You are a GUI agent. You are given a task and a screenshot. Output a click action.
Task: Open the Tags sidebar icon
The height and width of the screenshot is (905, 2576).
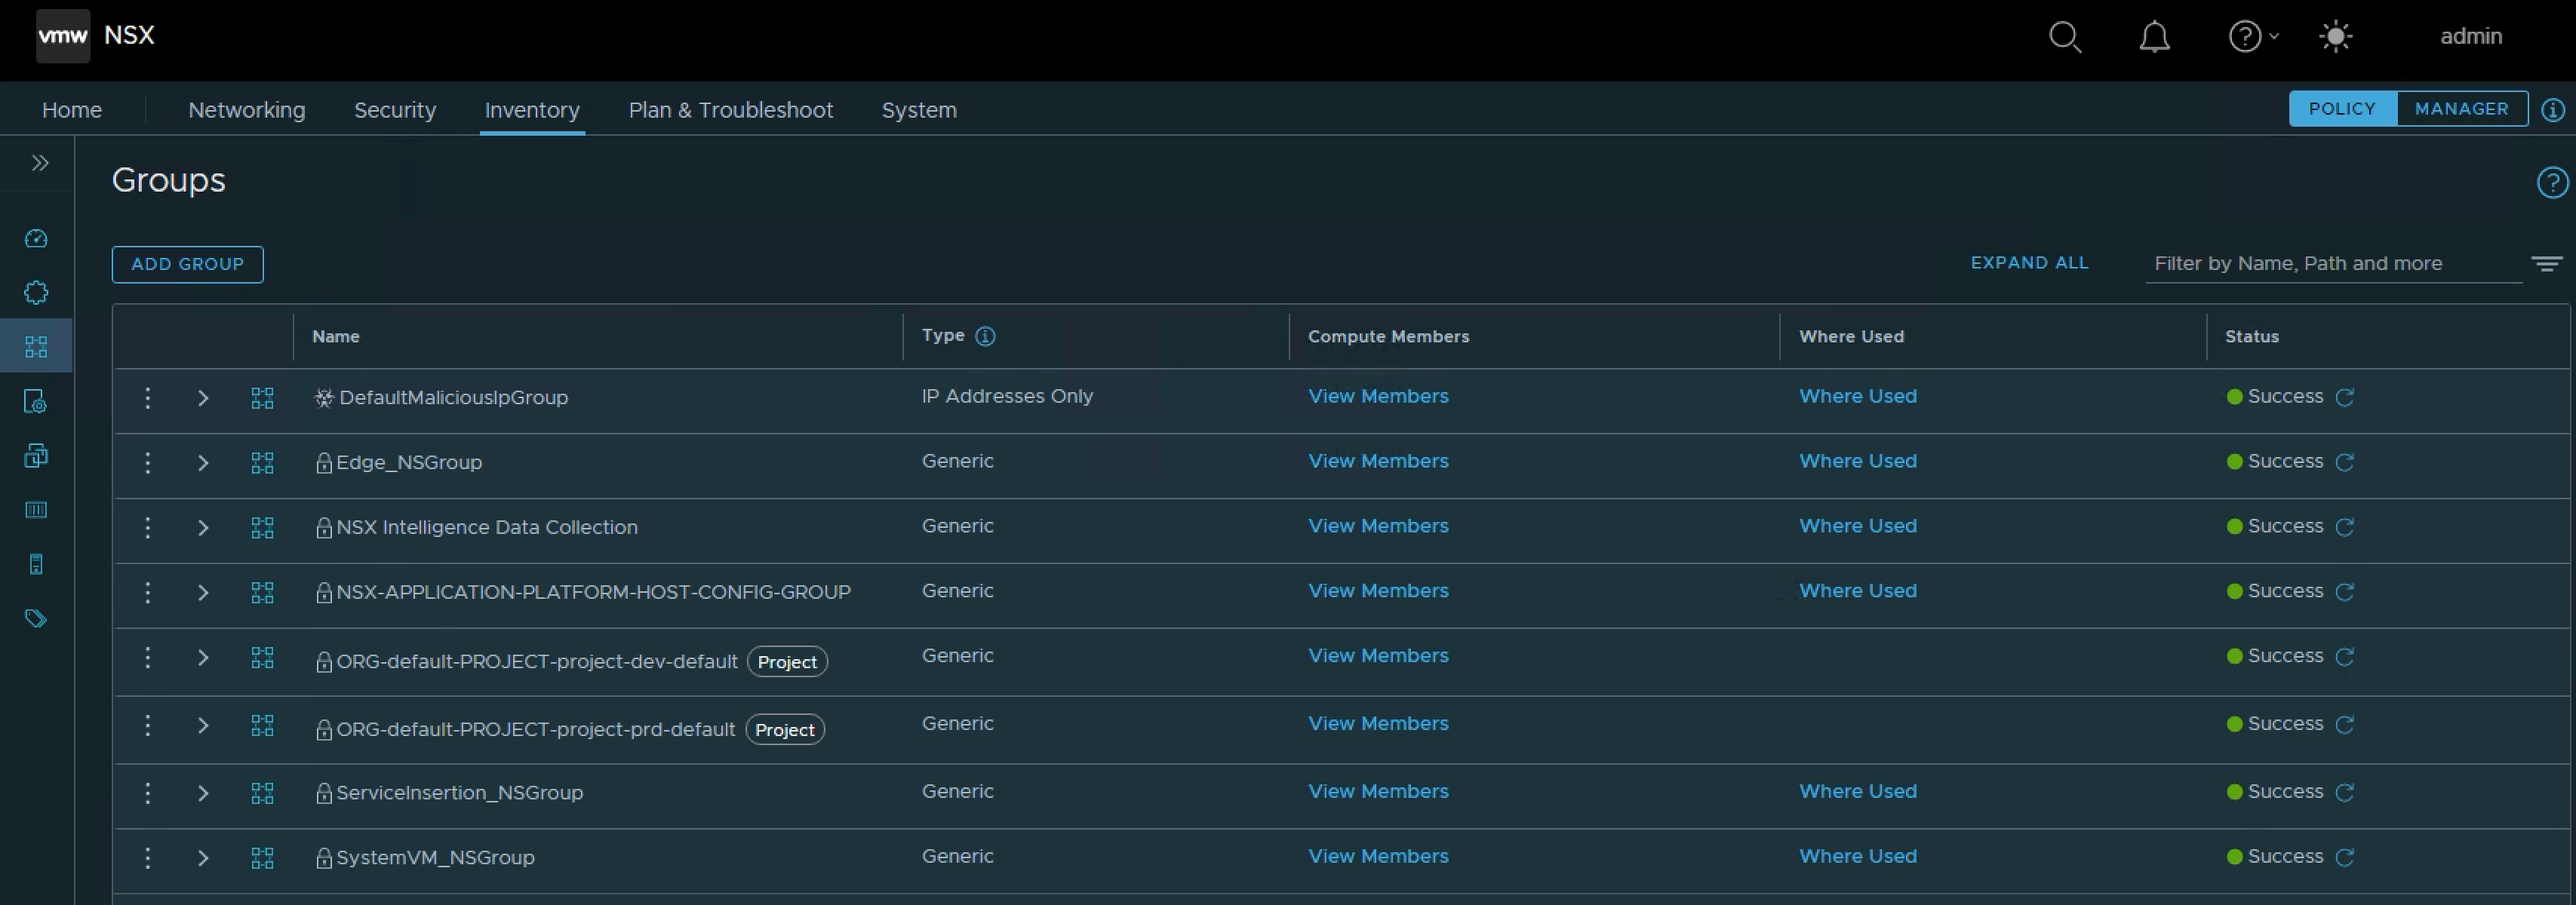[36, 618]
